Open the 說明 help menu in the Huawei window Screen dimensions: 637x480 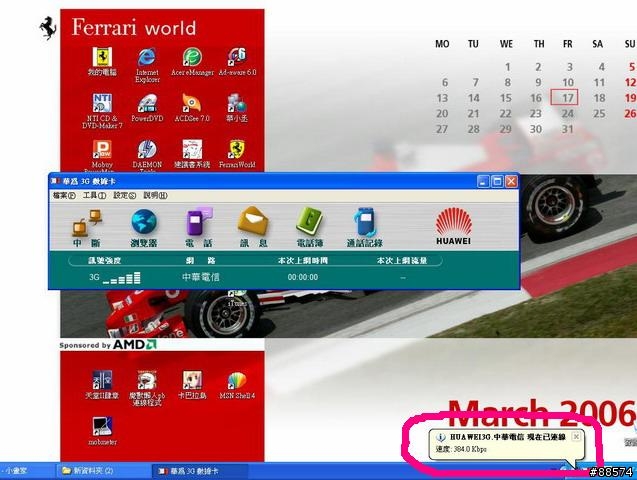pyautogui.click(x=155, y=196)
